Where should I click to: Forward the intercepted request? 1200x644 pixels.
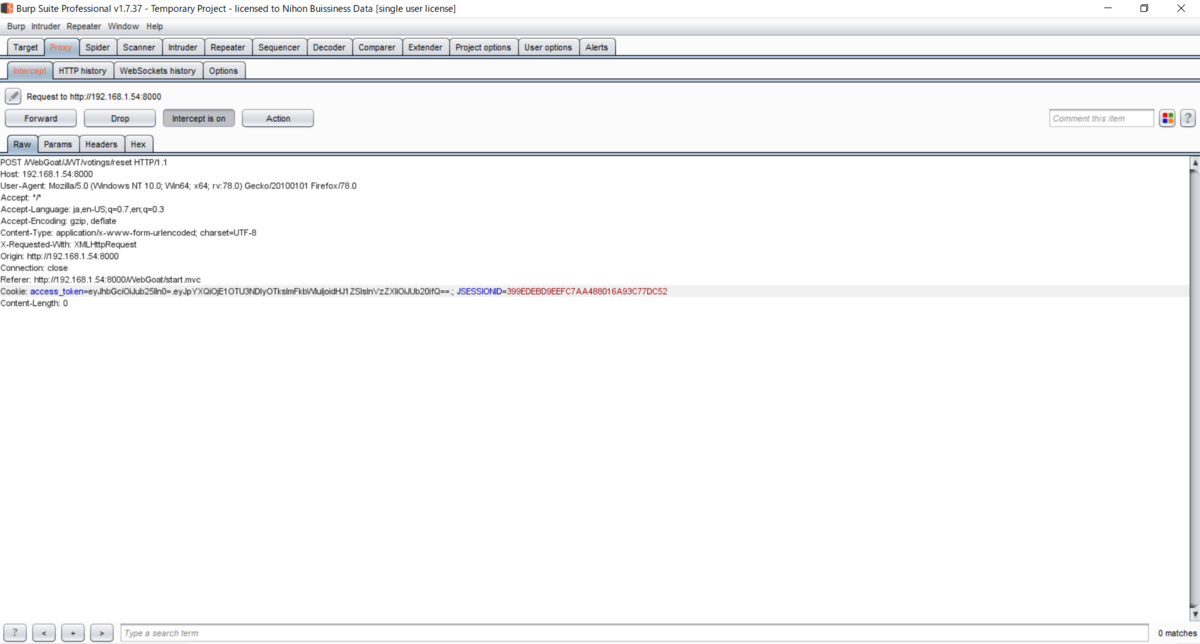41,118
